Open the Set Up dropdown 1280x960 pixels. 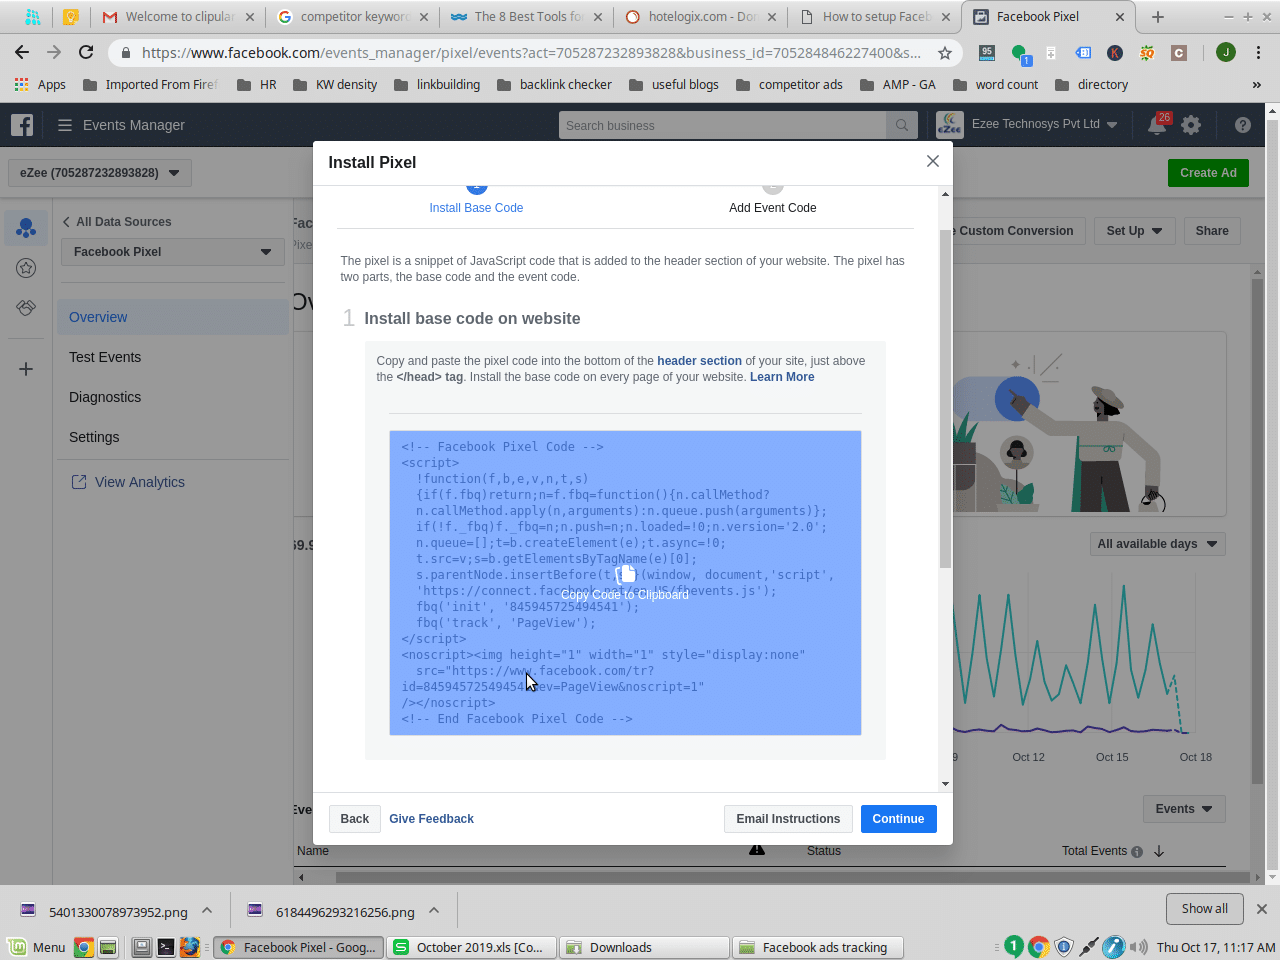click(x=1134, y=231)
